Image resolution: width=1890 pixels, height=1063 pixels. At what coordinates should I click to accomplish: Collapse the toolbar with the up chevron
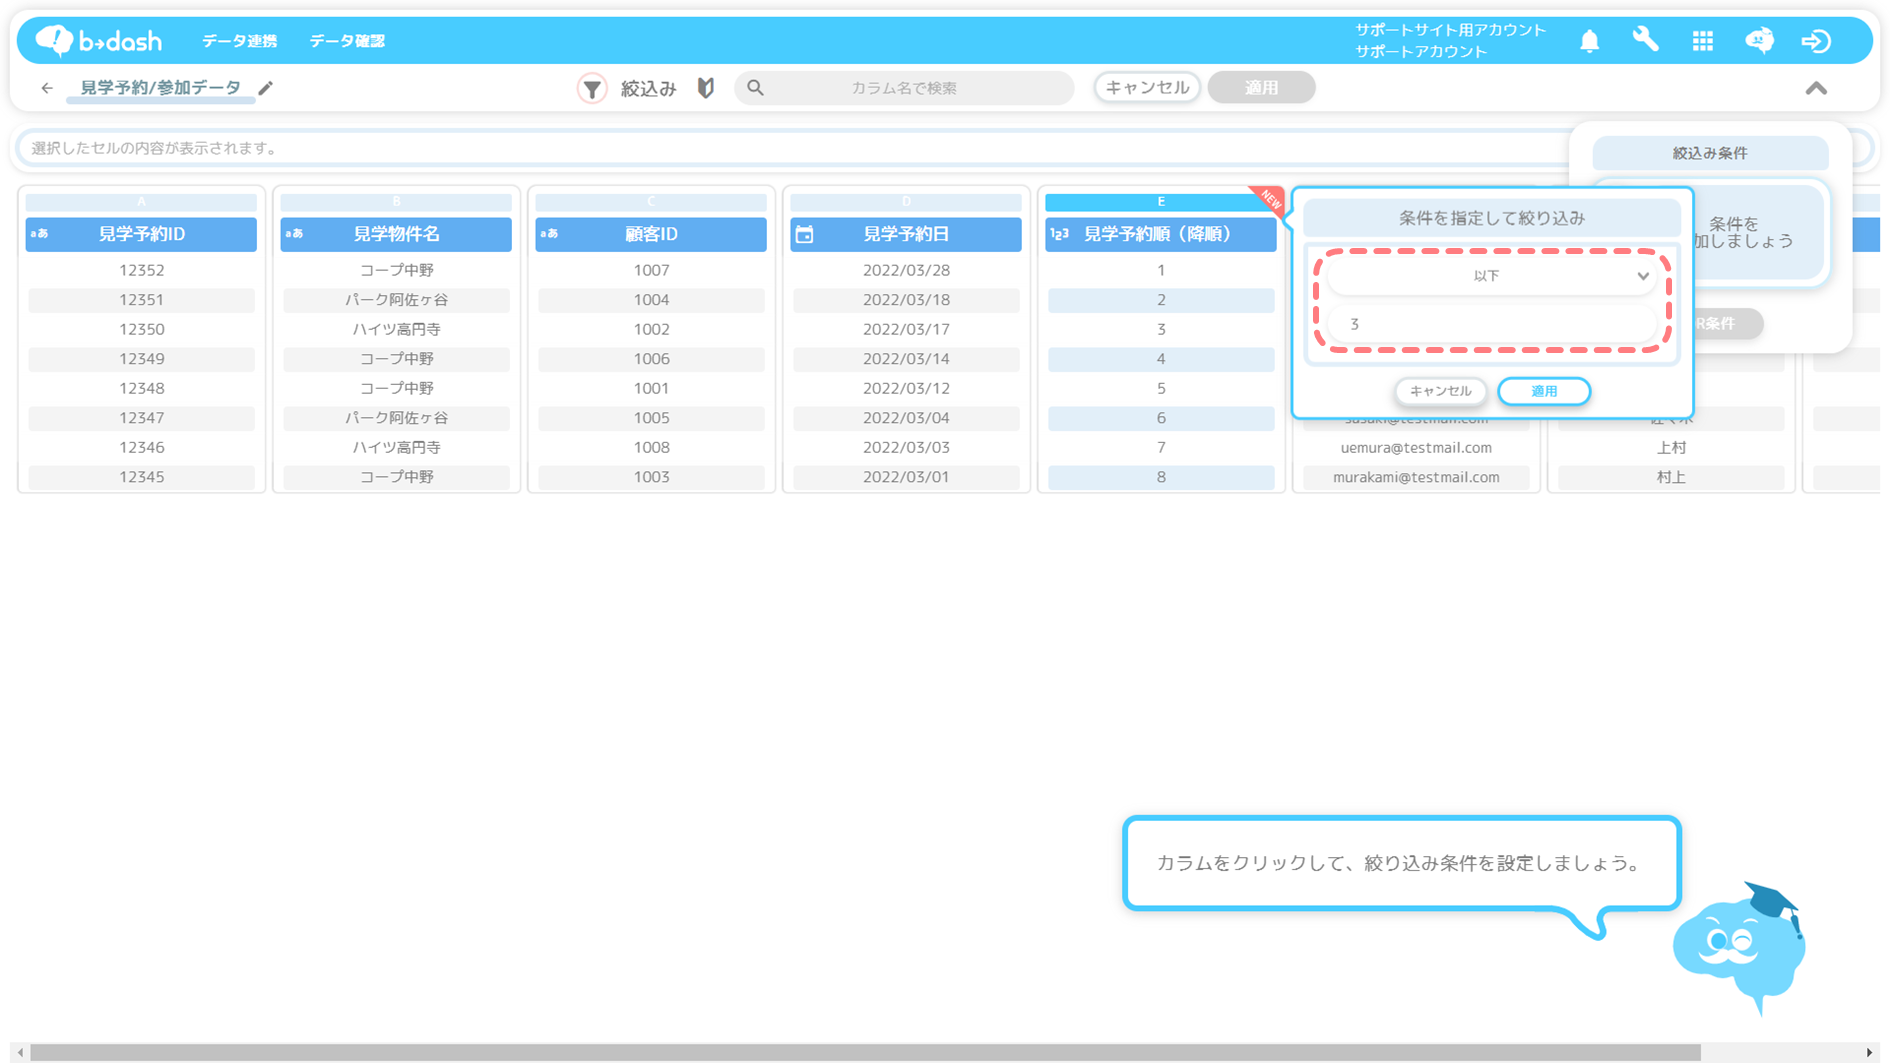[1816, 88]
